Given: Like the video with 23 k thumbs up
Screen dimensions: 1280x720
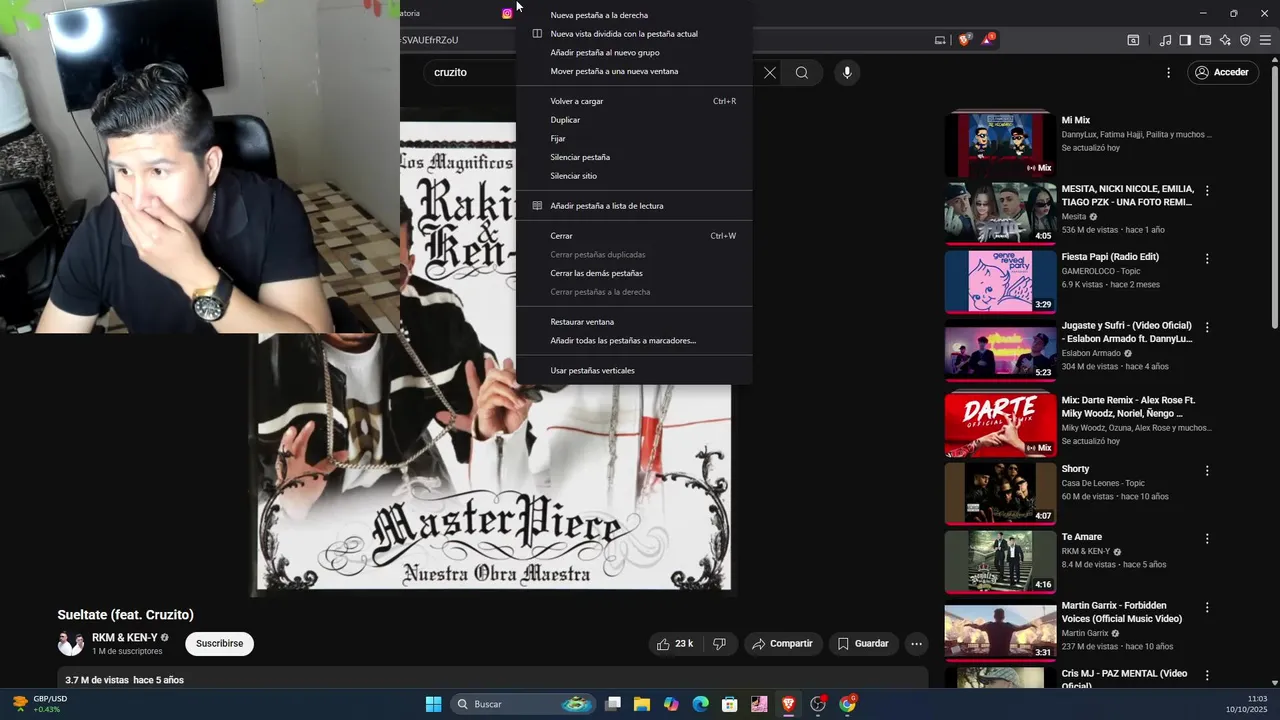Looking at the screenshot, I should click(x=675, y=644).
